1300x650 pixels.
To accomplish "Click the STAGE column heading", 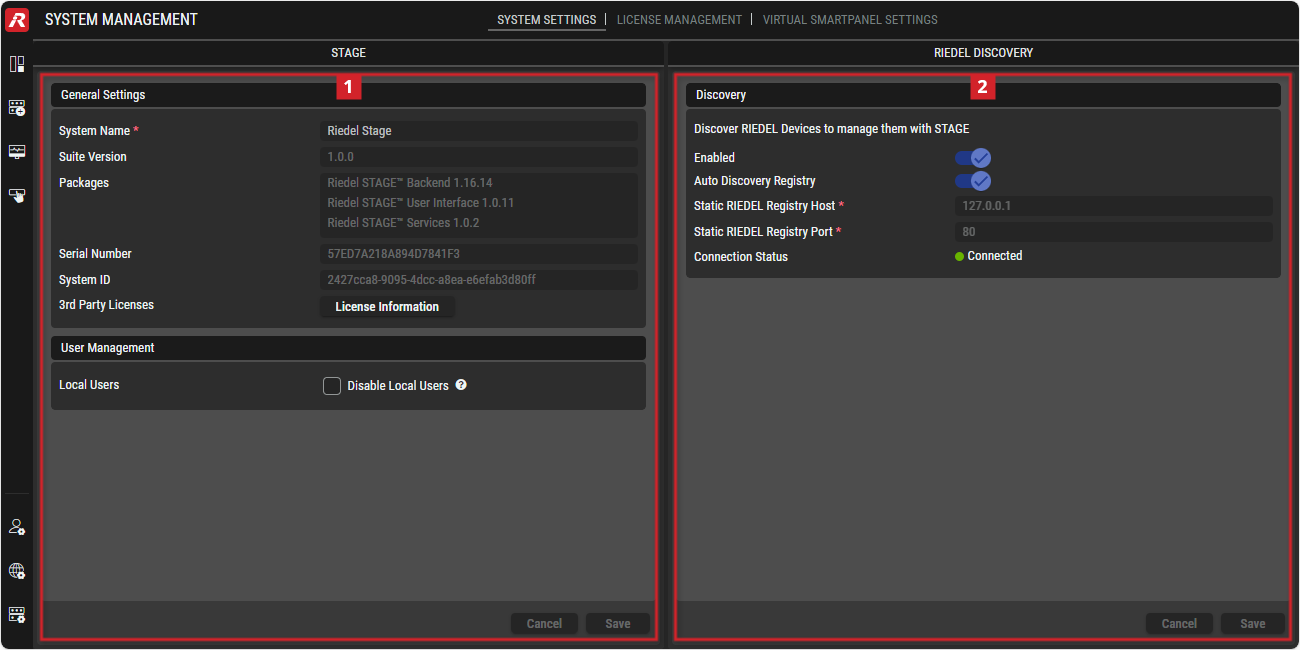I will click(349, 53).
